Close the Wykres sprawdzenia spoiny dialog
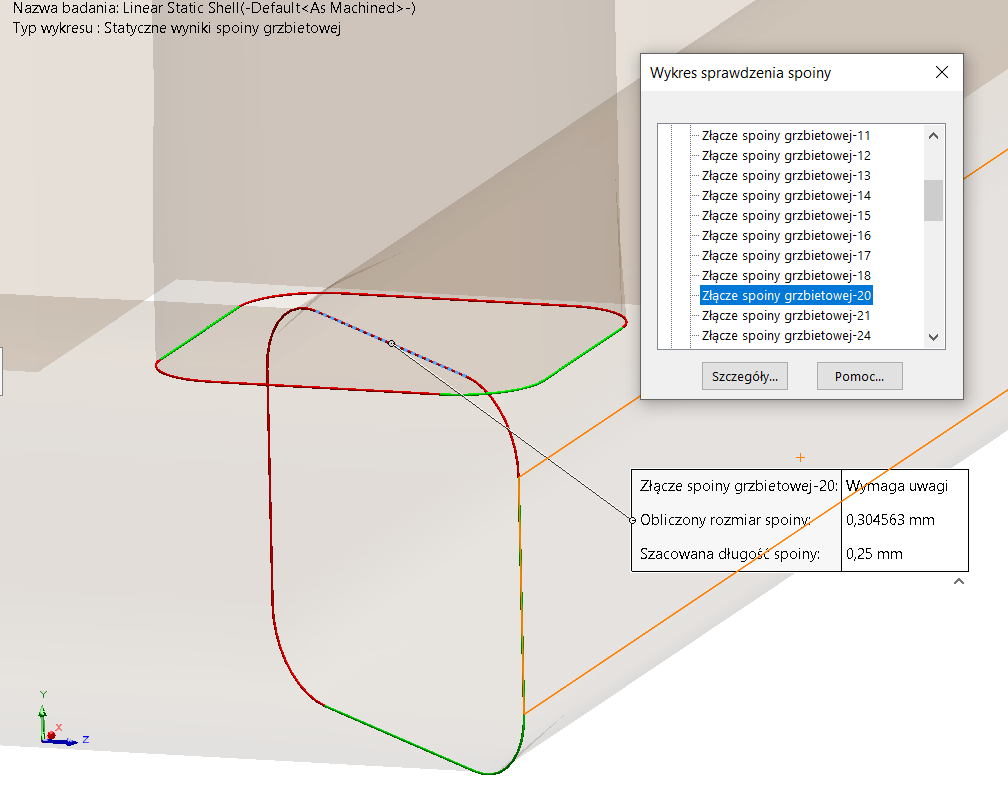 (941, 72)
